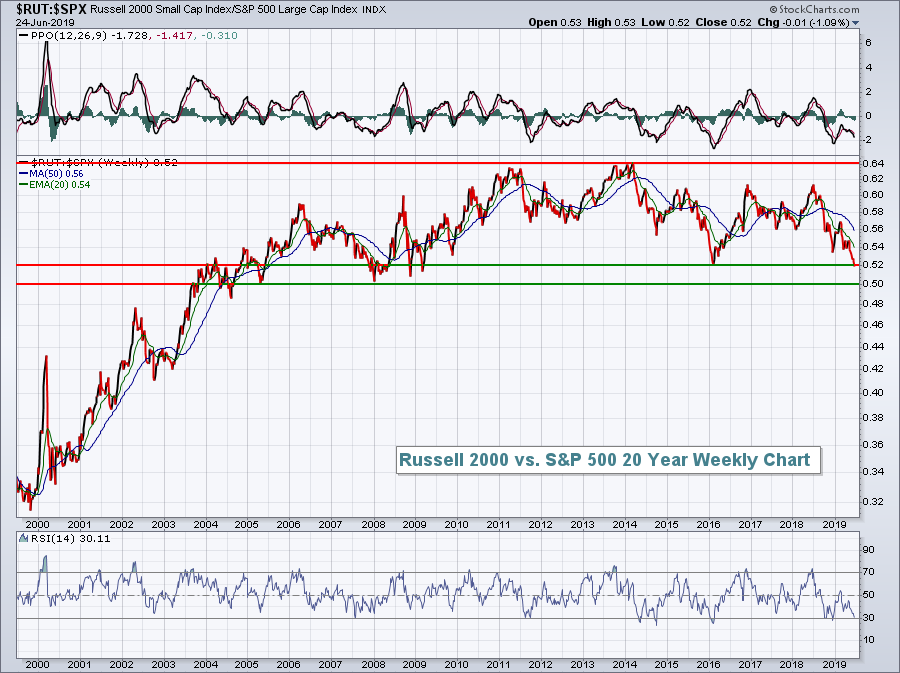Click the $RUT:$SPX (Weekly) legend label
Viewport: 900px width, 673px height.
pyautogui.click(x=90, y=162)
